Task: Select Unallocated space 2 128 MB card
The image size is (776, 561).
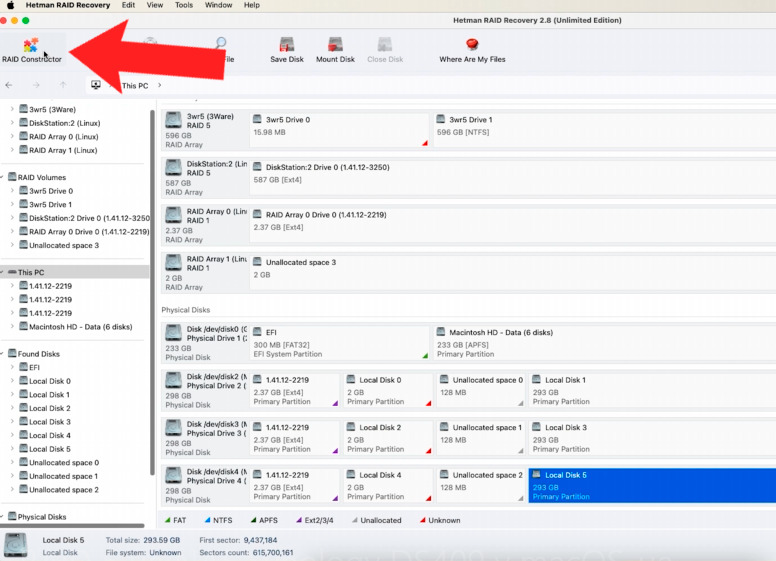Action: point(481,485)
